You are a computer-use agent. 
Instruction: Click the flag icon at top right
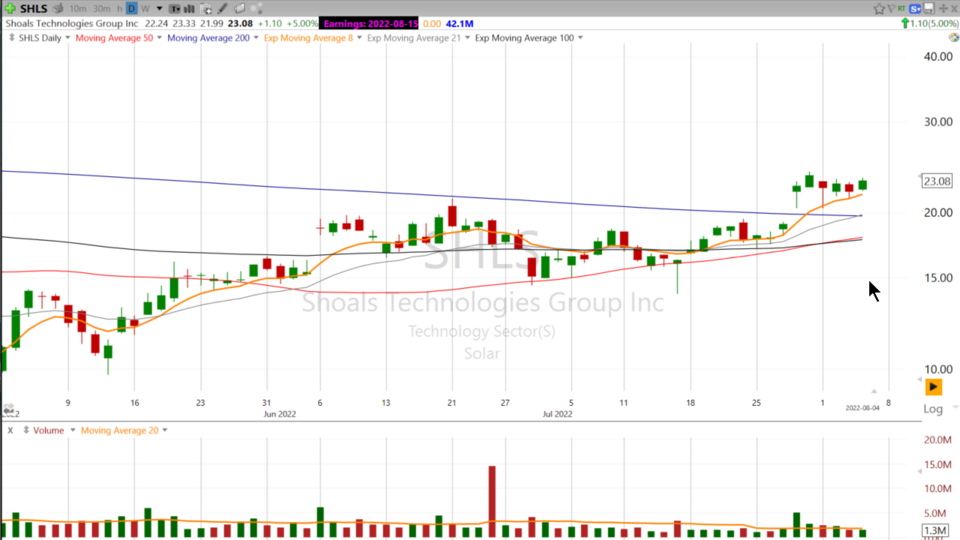point(891,9)
